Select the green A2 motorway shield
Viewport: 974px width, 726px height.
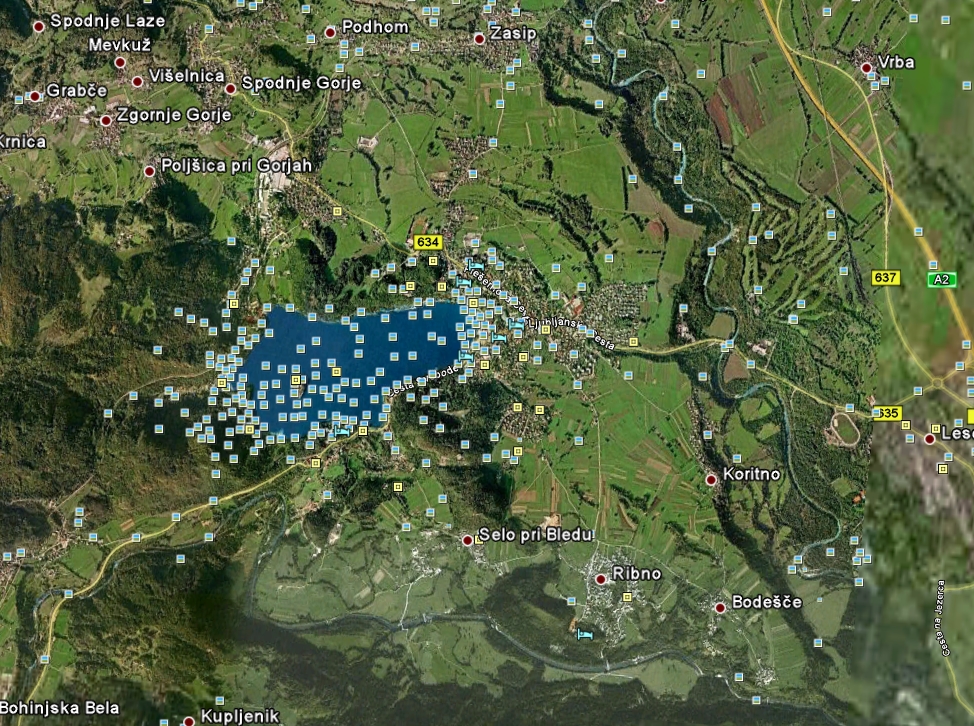(x=942, y=279)
